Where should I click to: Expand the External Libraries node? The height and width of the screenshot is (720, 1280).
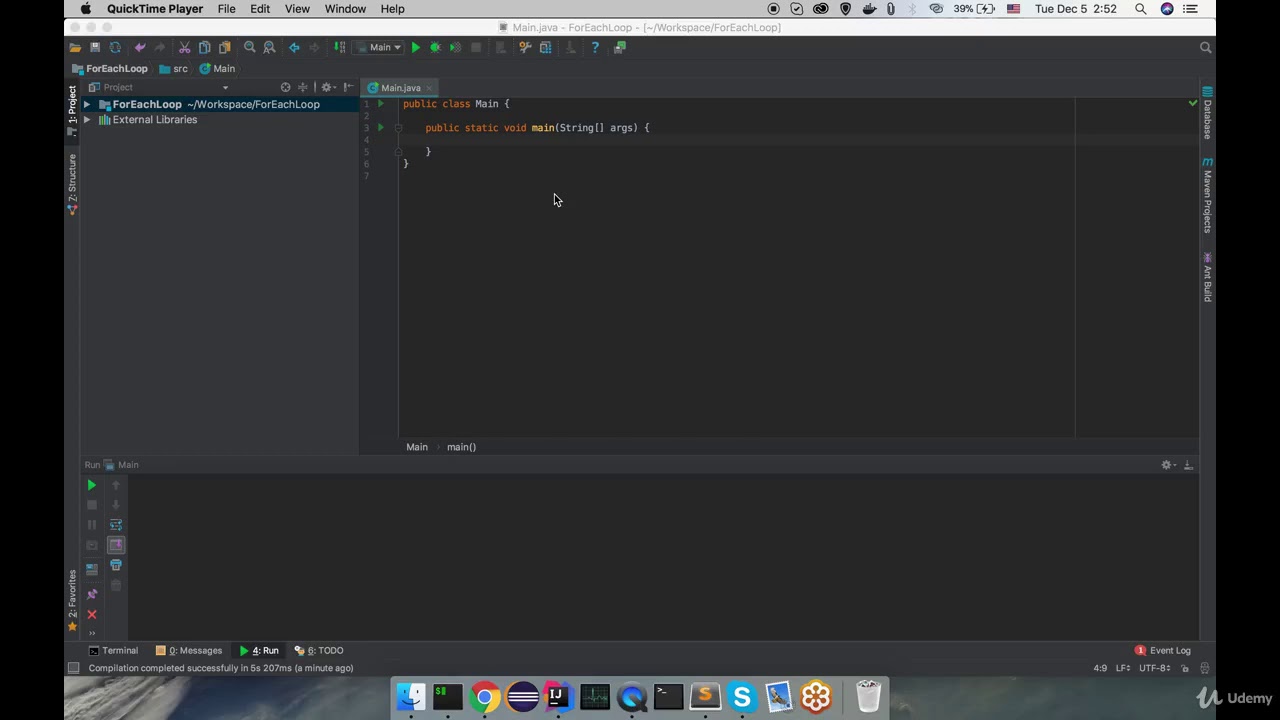[87, 120]
